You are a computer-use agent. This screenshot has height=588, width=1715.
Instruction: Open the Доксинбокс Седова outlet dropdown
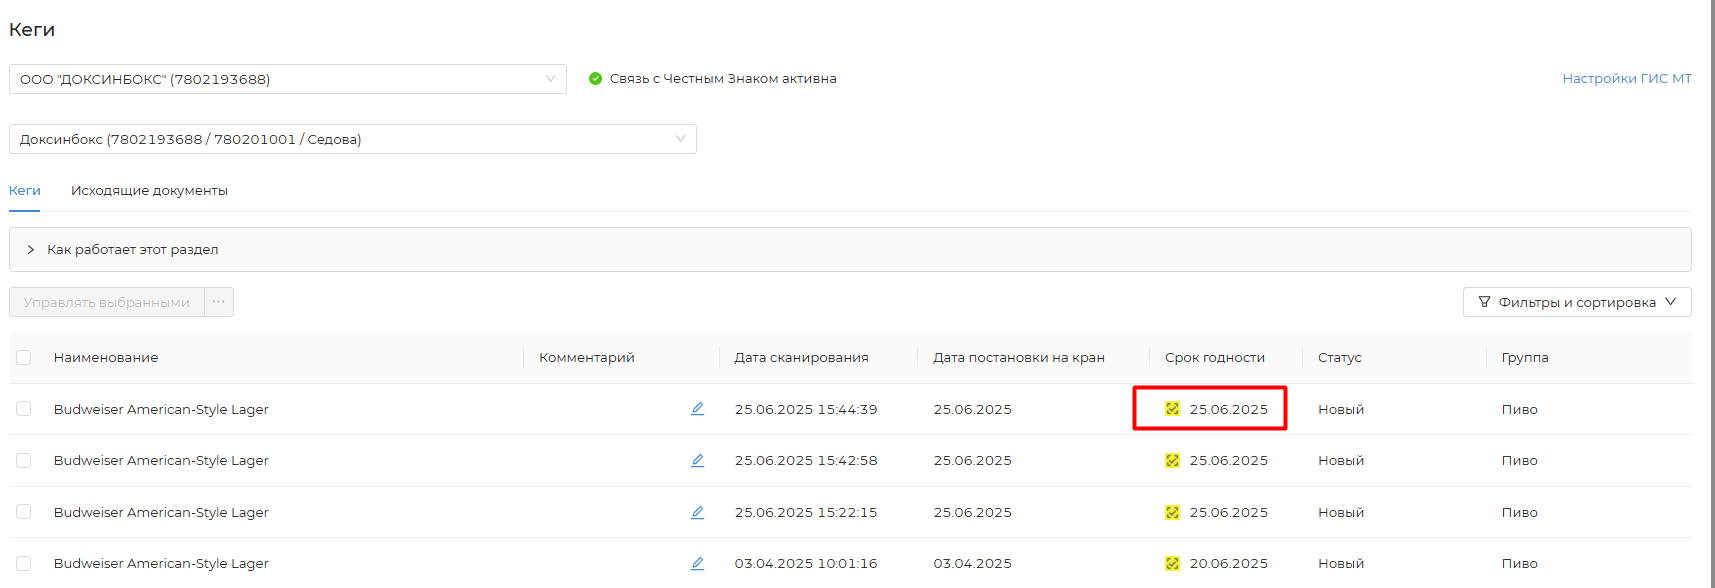[352, 139]
